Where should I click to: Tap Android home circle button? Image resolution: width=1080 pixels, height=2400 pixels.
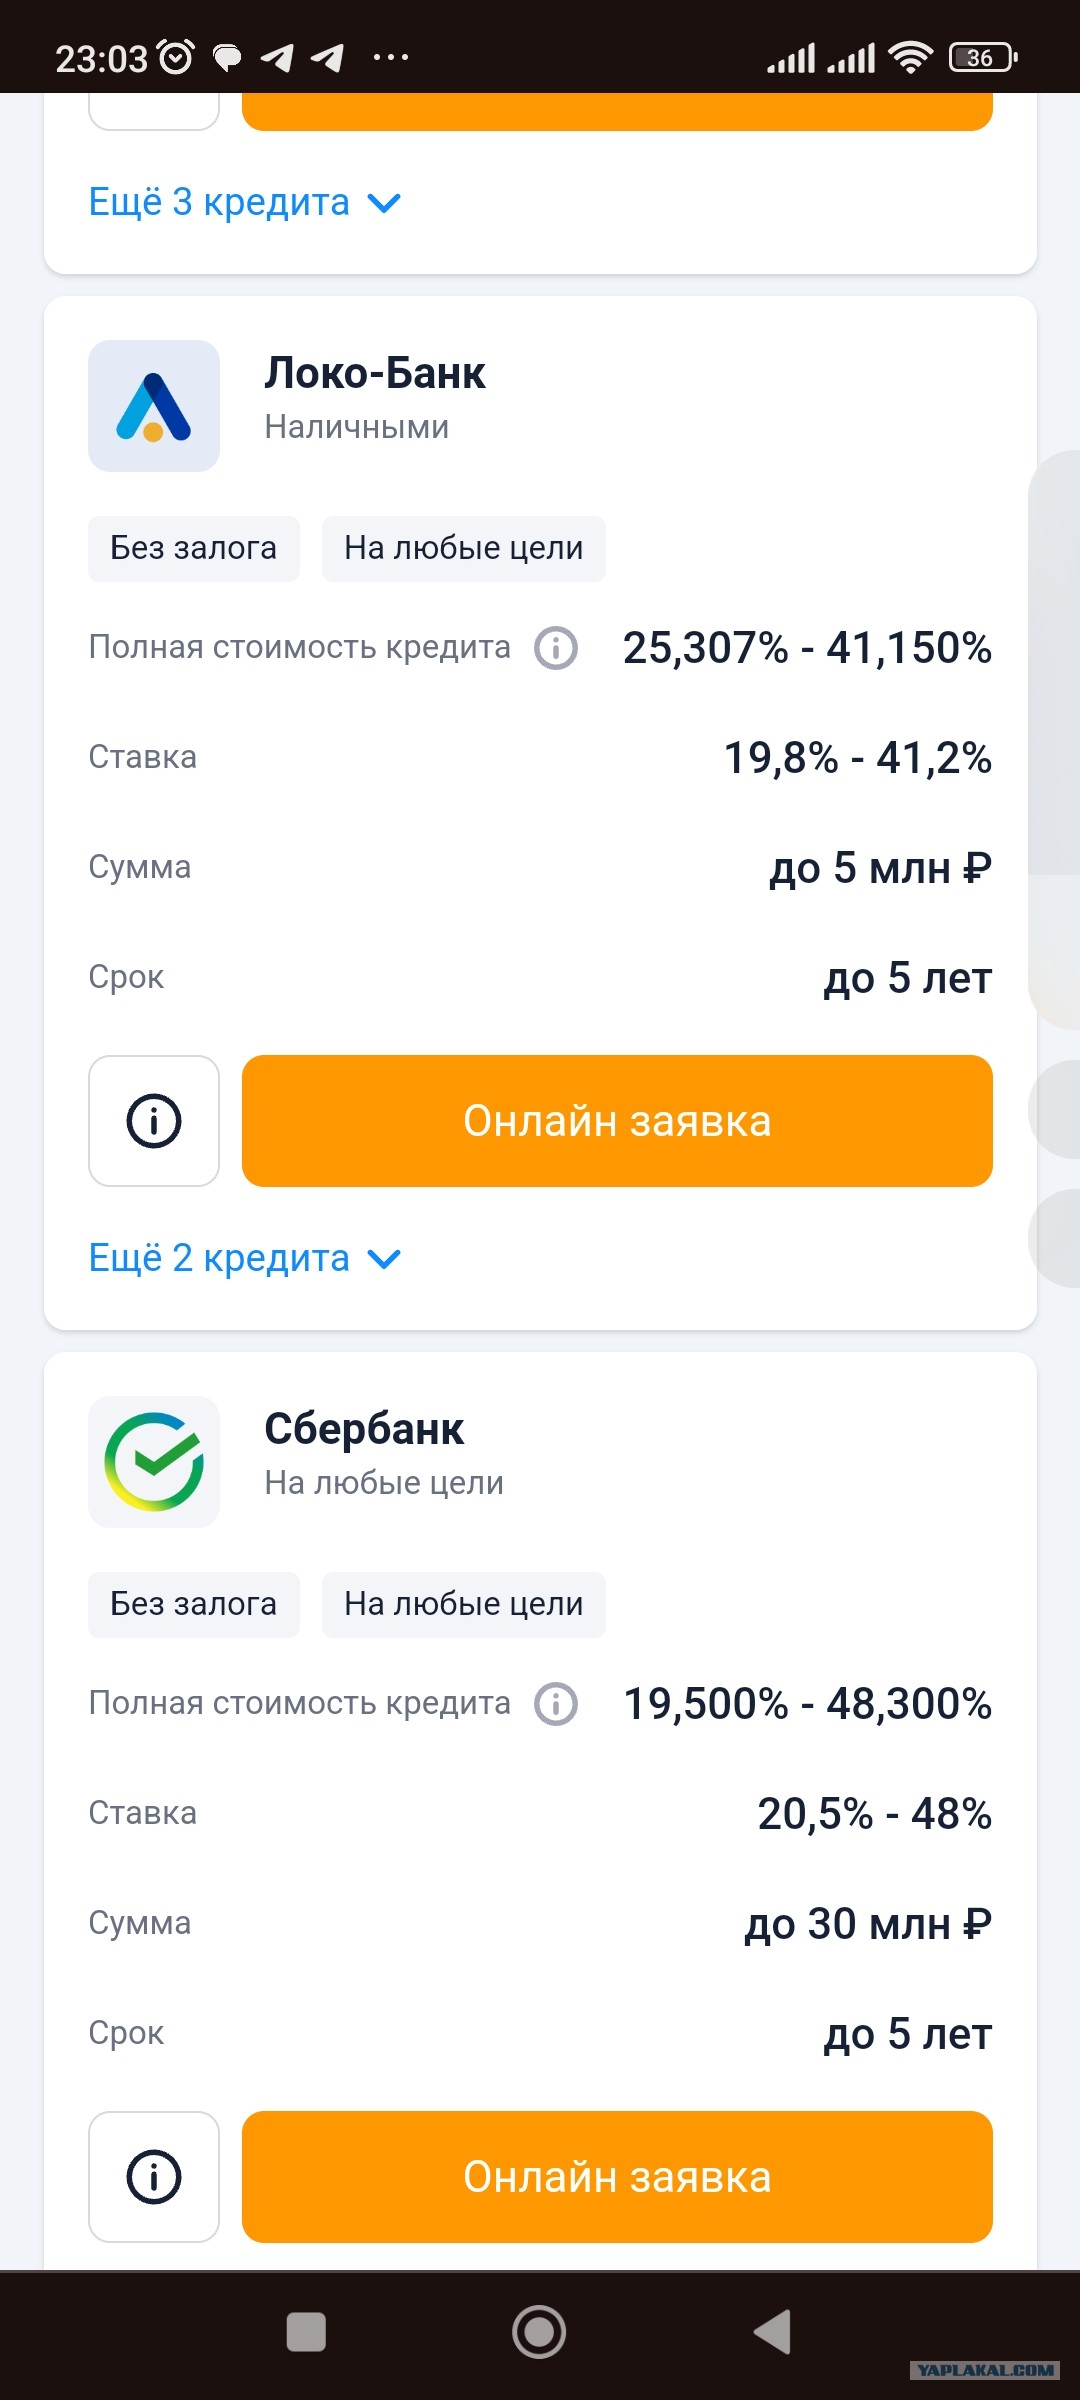pyautogui.click(x=539, y=2332)
